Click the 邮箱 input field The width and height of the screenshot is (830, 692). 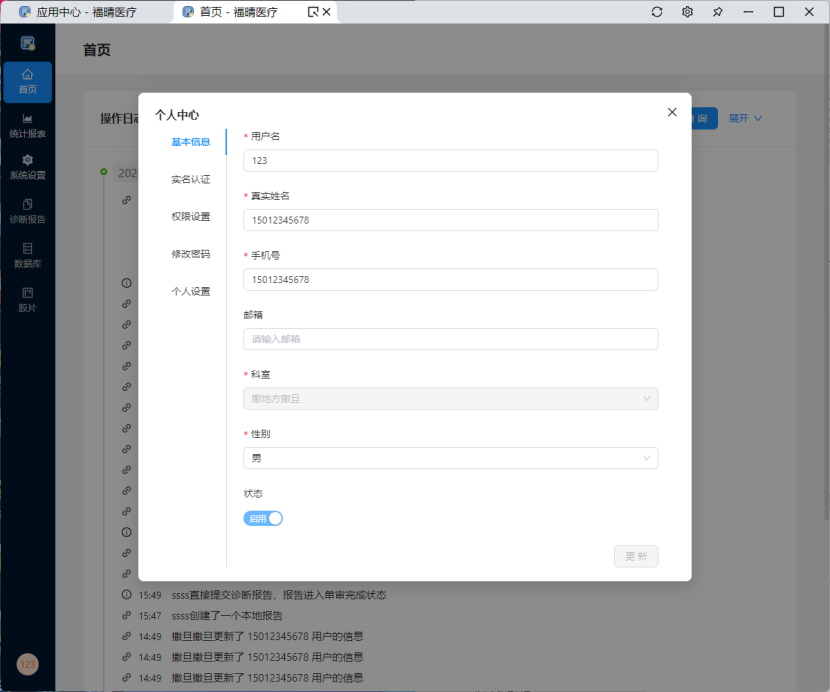450,339
